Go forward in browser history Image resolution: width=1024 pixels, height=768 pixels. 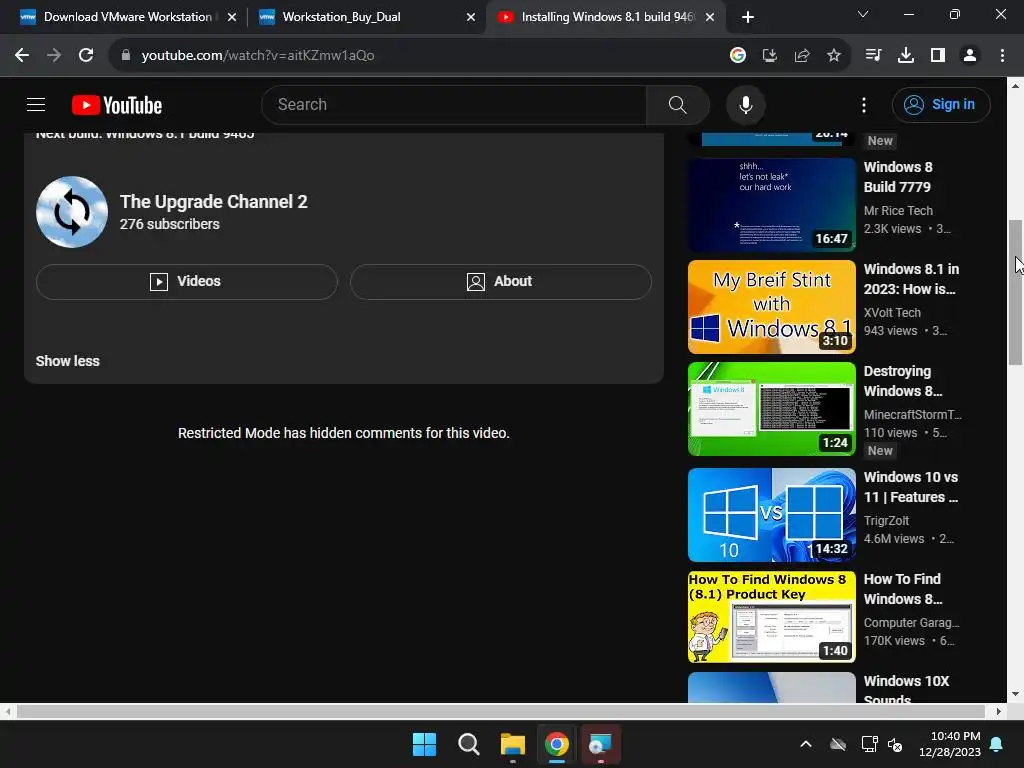[54, 56]
